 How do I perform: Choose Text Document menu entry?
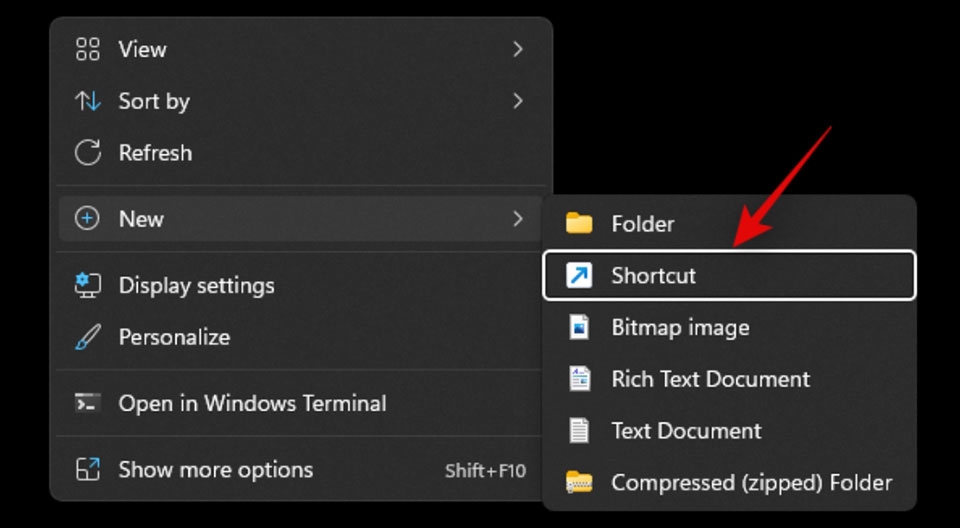(729, 431)
